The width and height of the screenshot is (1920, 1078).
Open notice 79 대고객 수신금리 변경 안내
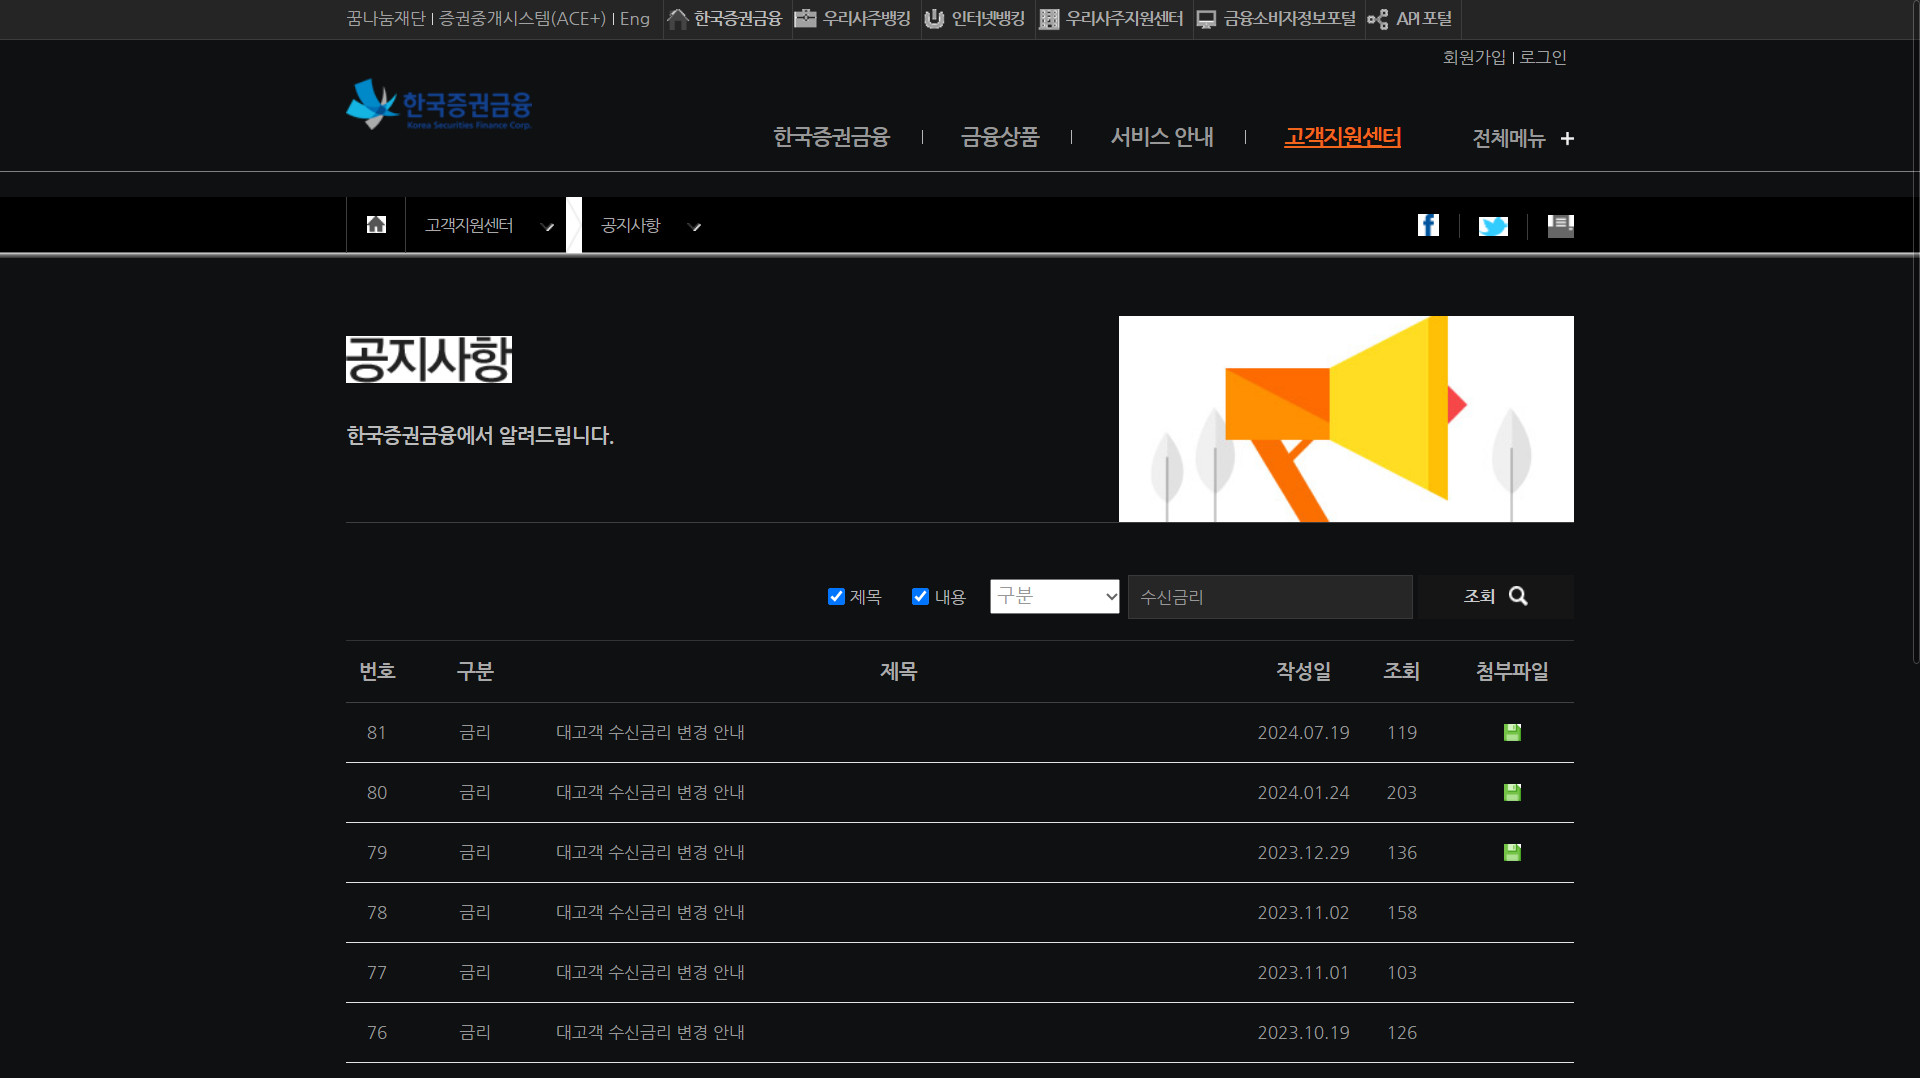650,853
